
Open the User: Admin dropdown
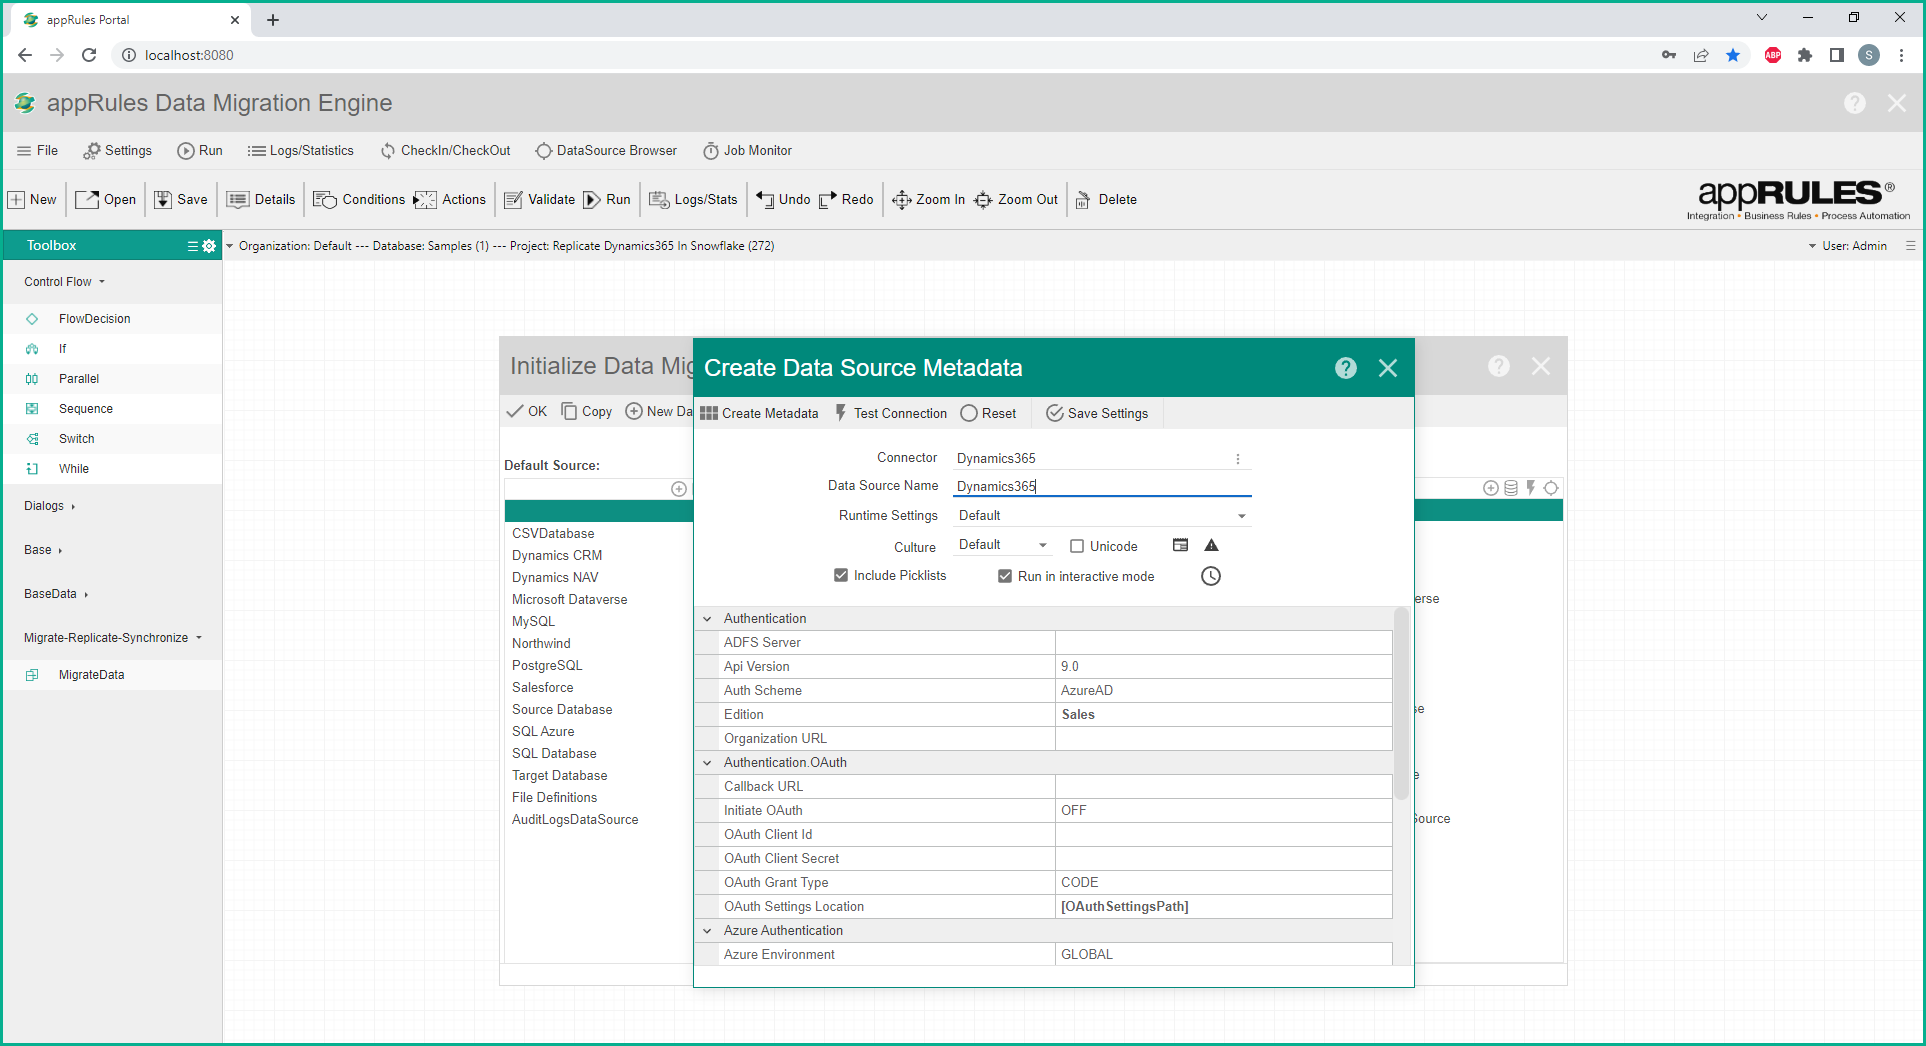1848,246
